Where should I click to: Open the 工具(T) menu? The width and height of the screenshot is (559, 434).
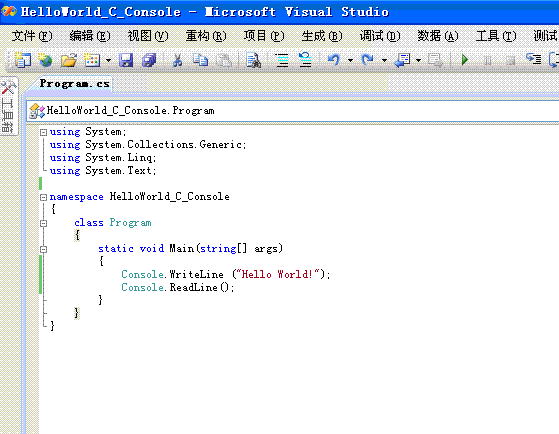click(496, 36)
